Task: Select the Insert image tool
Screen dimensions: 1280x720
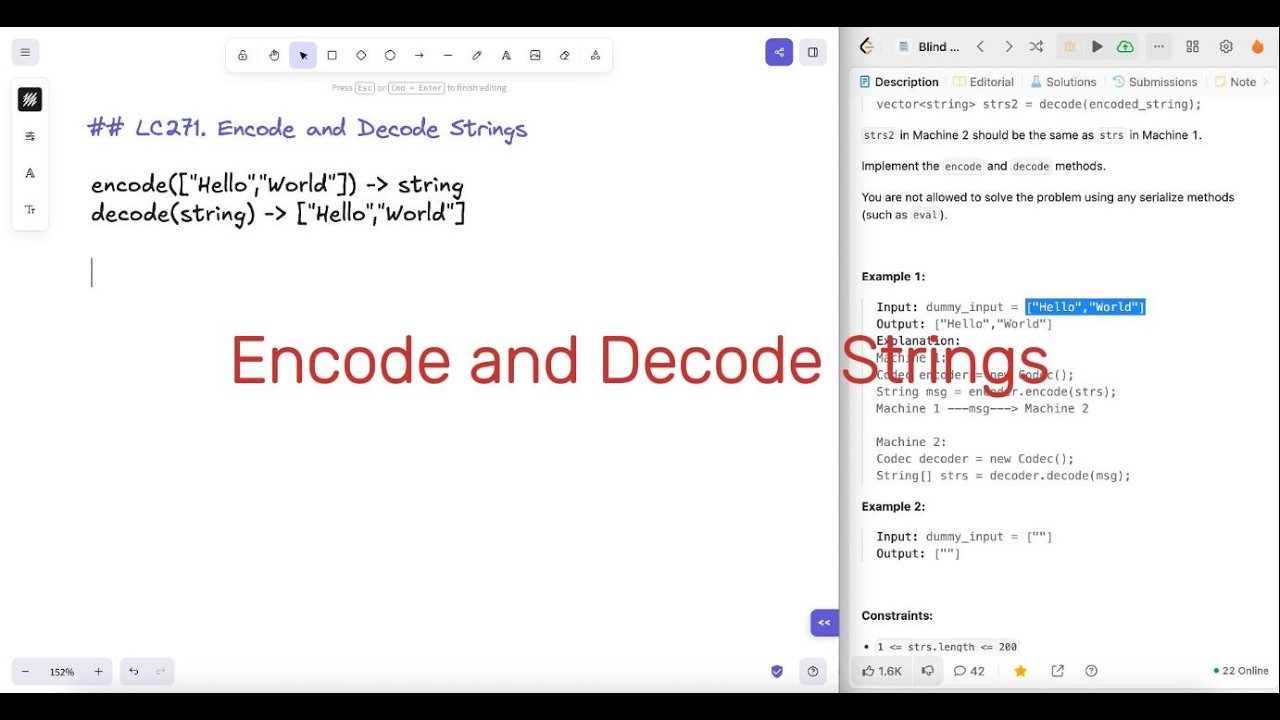Action: [535, 55]
